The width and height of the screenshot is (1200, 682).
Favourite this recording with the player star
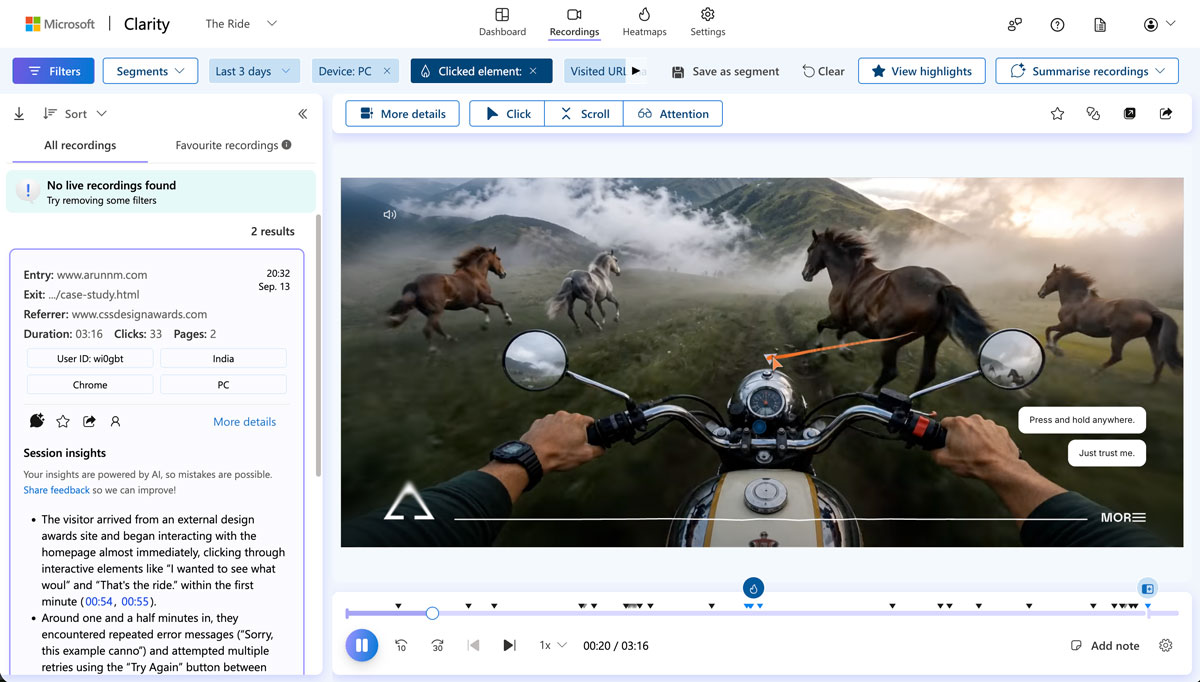pyautogui.click(x=1057, y=114)
